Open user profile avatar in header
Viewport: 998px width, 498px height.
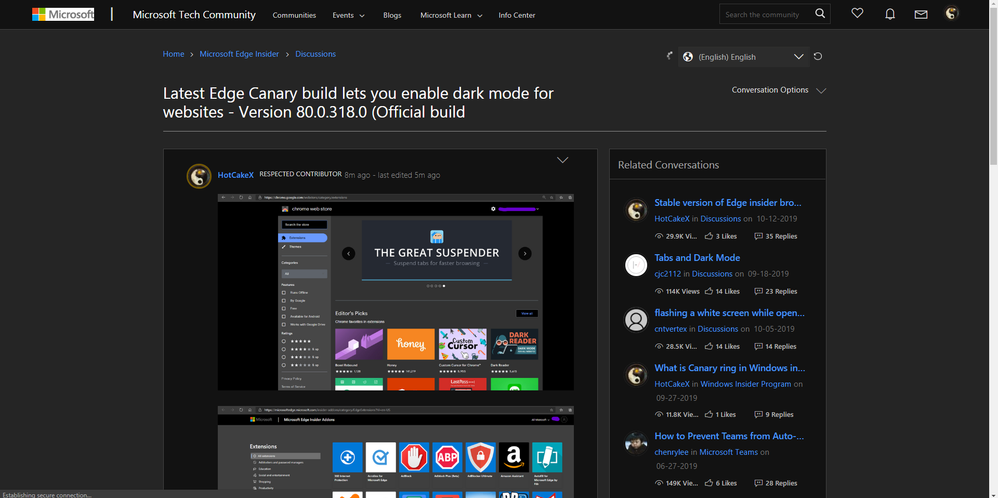pos(952,13)
